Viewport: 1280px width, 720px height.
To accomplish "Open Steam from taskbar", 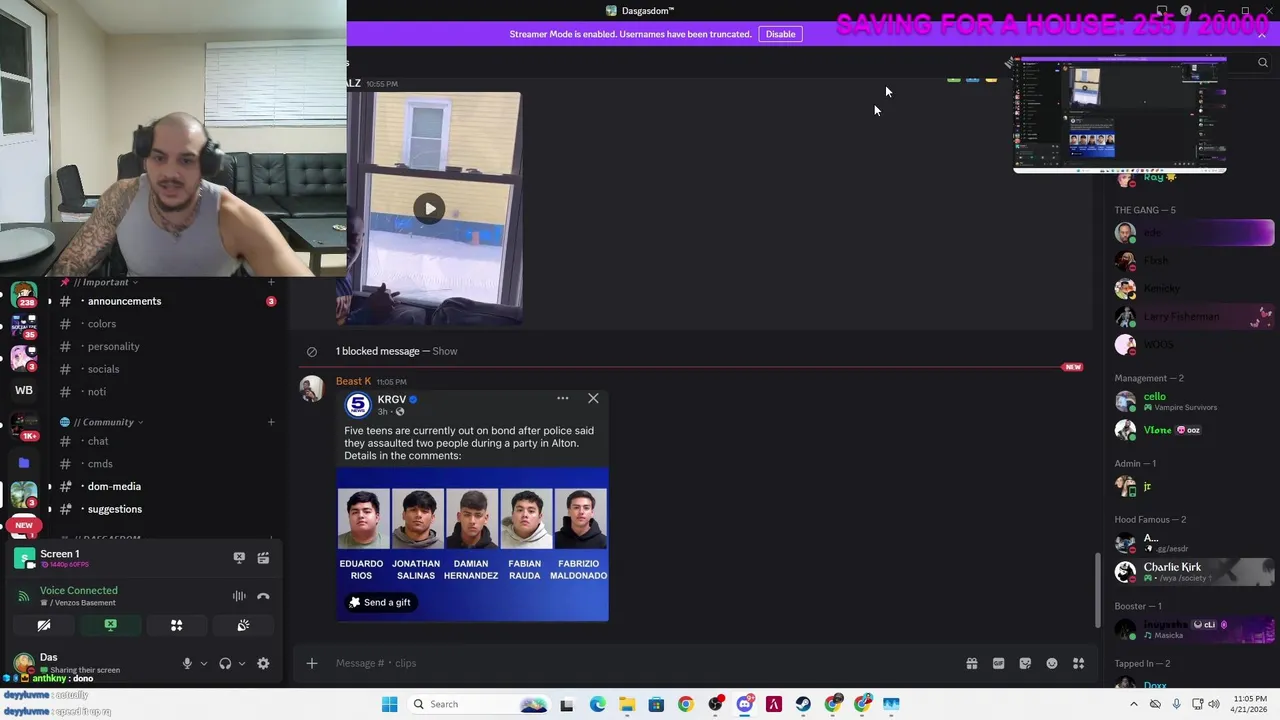I will [803, 704].
